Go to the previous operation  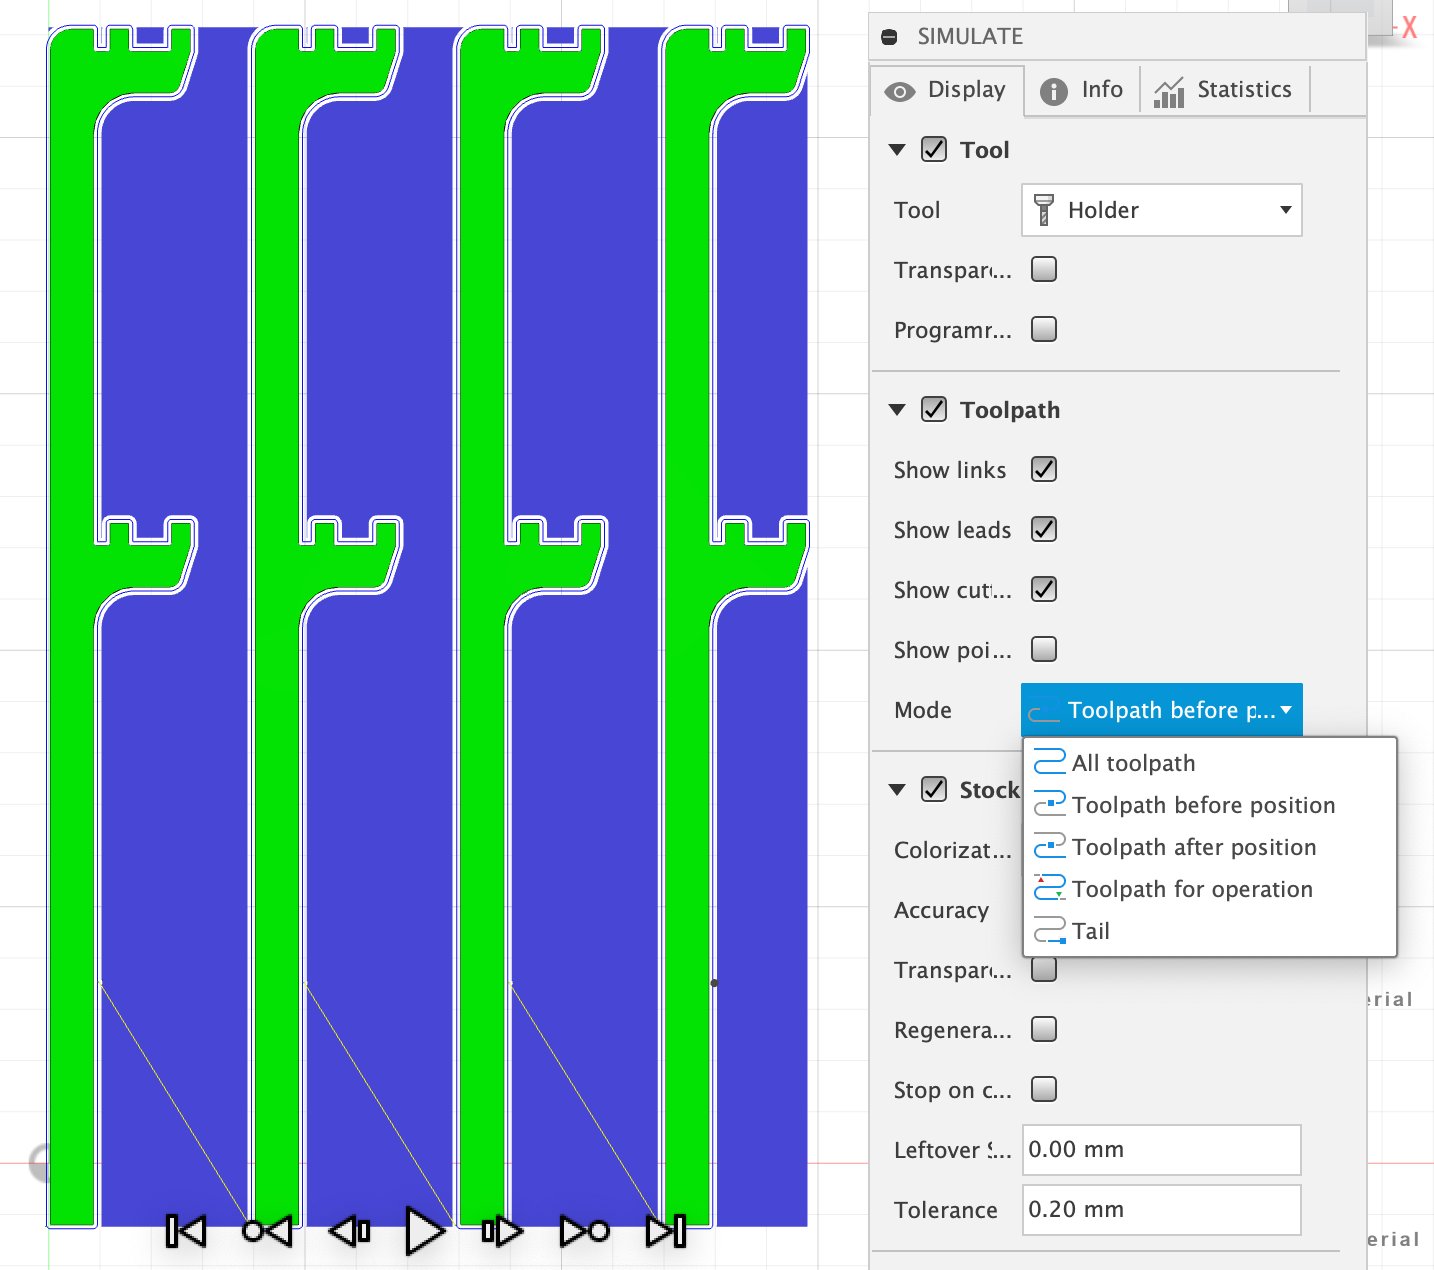point(267,1231)
